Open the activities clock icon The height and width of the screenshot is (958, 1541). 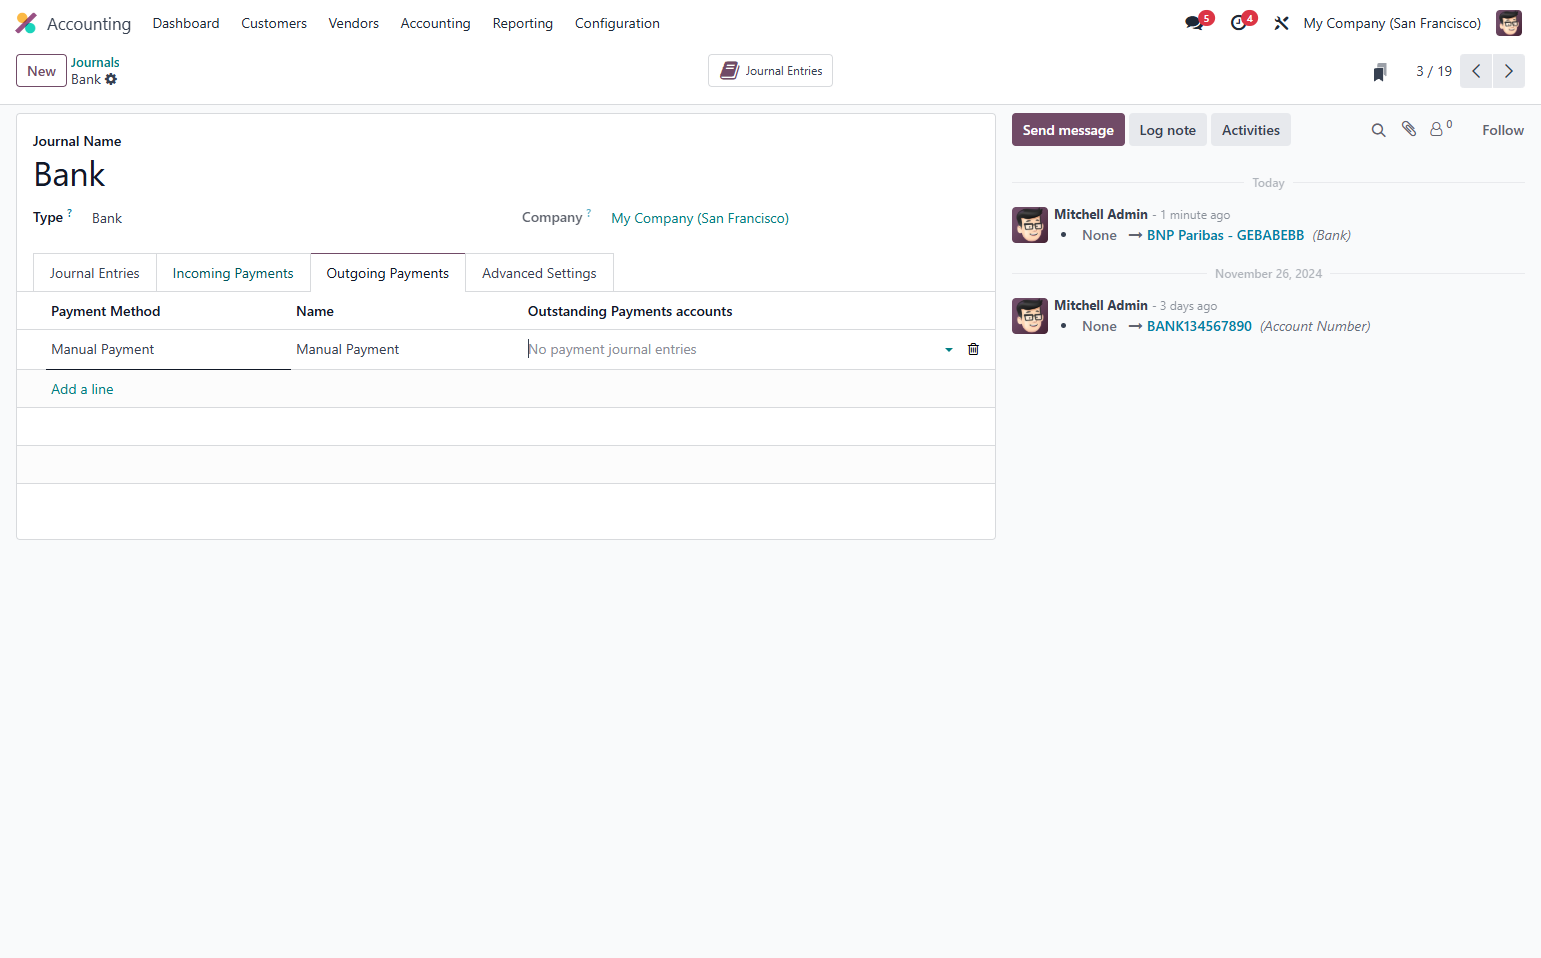(1240, 23)
